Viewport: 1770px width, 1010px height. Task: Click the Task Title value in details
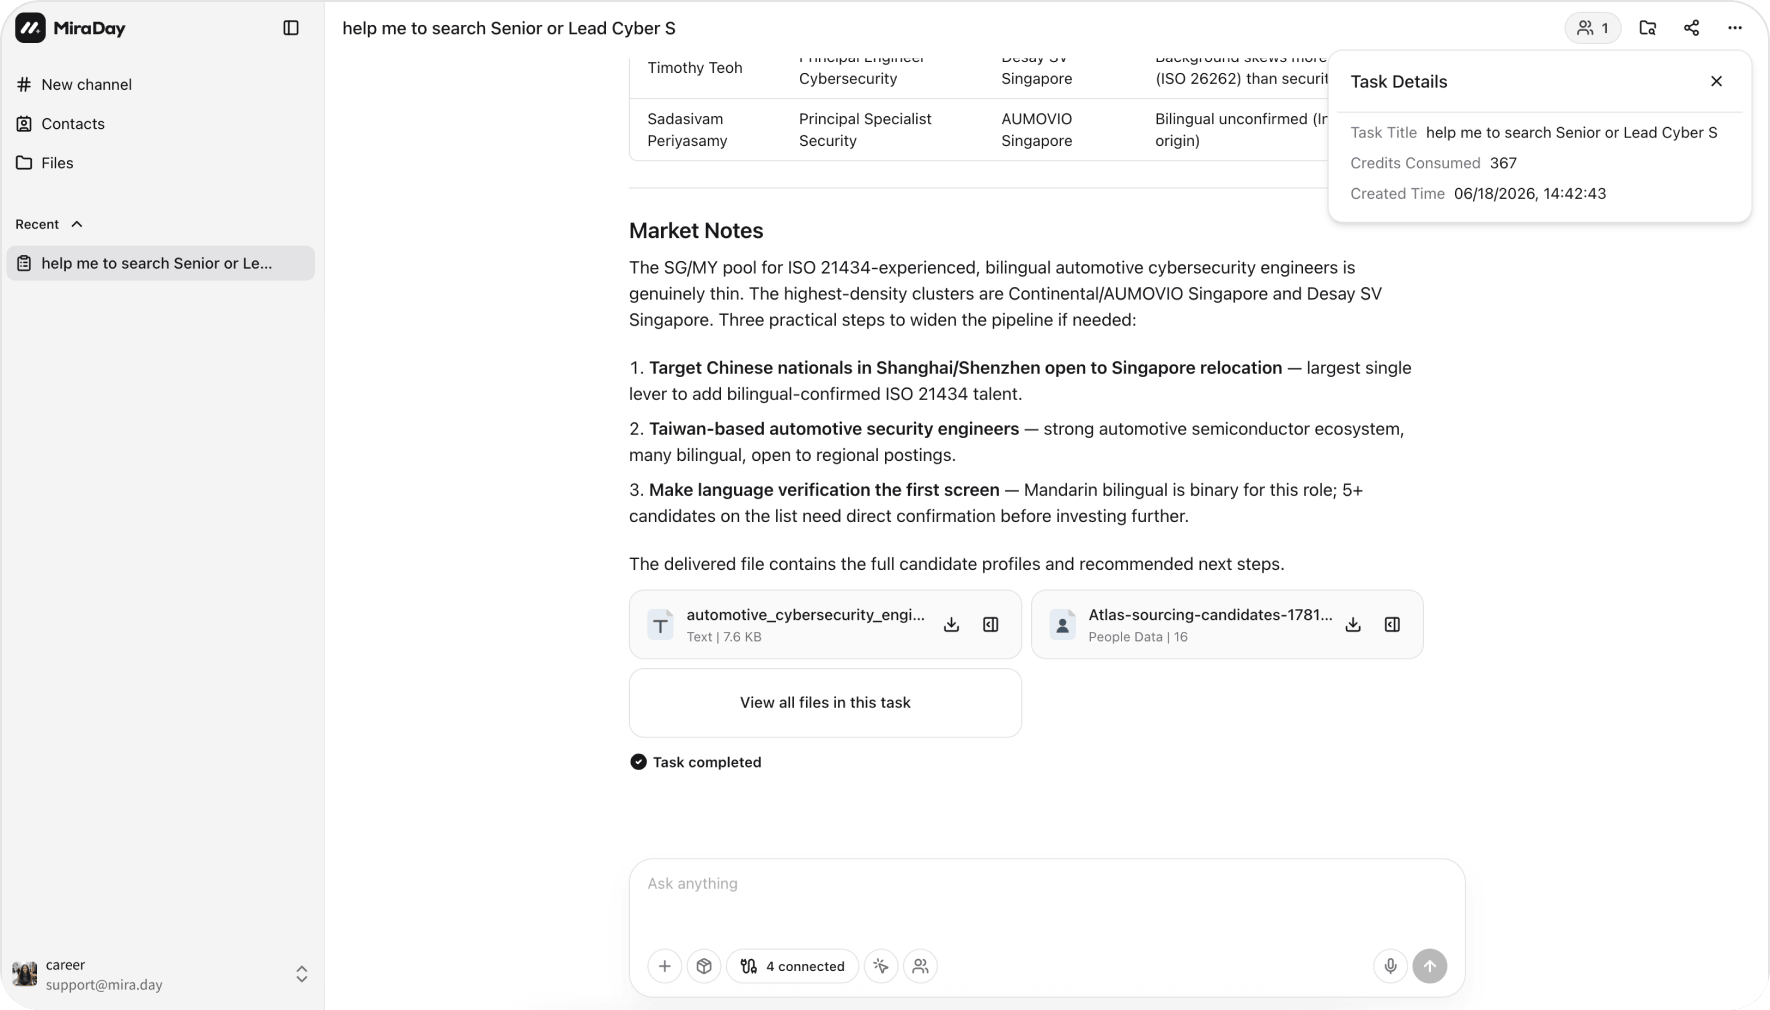click(1572, 132)
